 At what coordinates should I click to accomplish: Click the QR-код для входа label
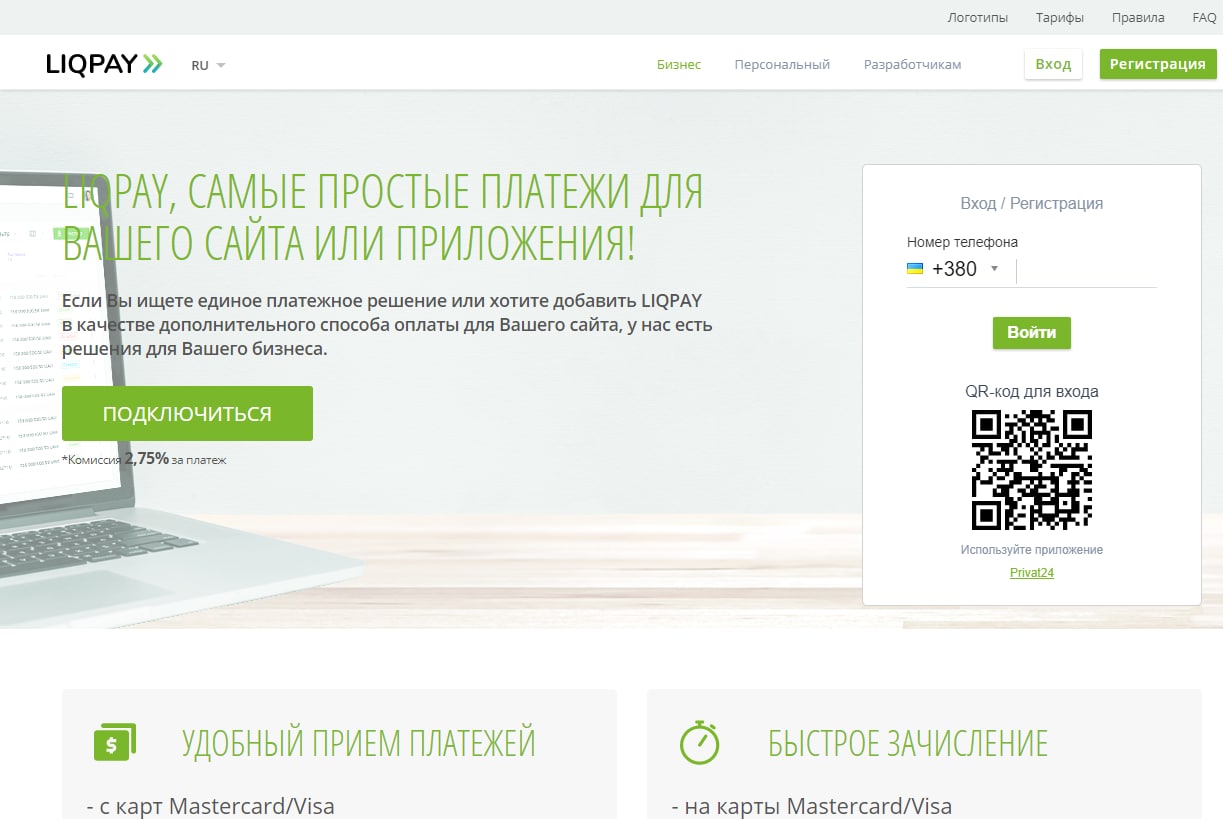pyautogui.click(x=1032, y=391)
